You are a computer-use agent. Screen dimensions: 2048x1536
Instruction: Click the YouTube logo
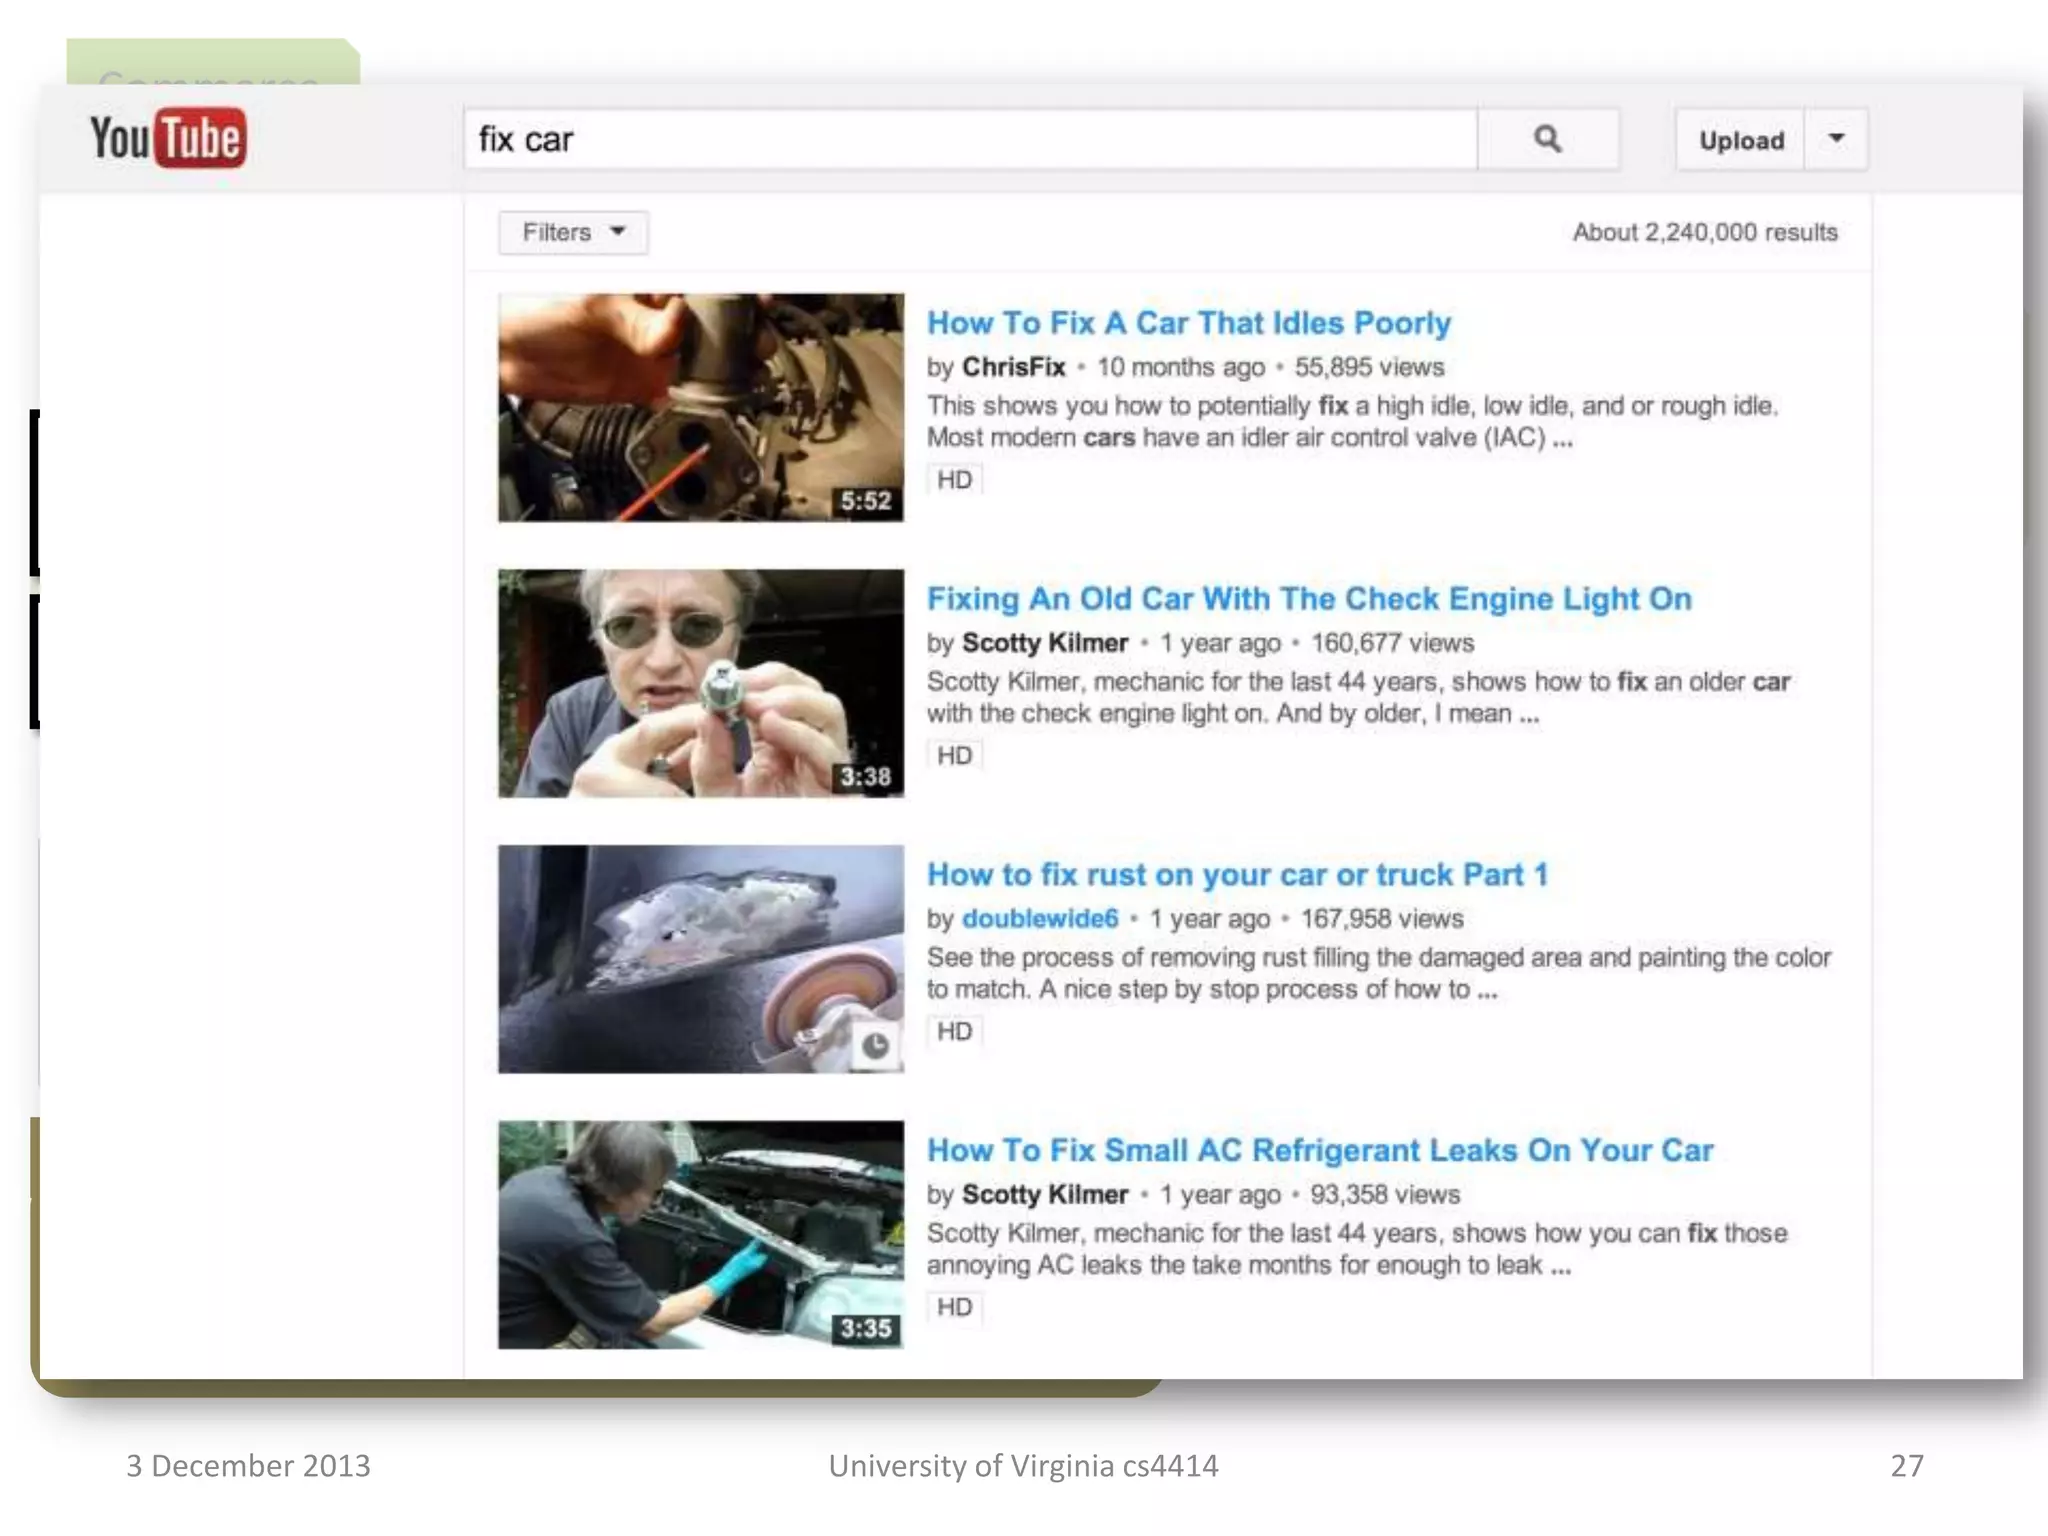pyautogui.click(x=167, y=138)
